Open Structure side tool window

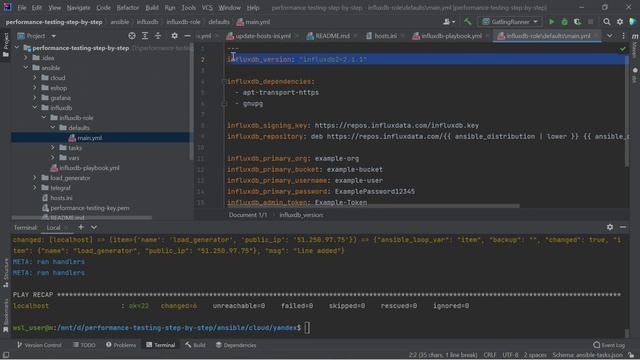[x=6, y=273]
